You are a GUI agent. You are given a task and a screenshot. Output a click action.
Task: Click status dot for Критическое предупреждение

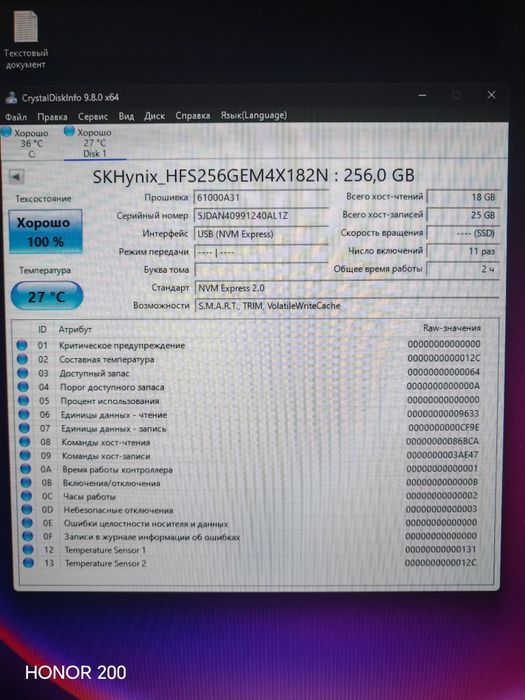[21, 345]
